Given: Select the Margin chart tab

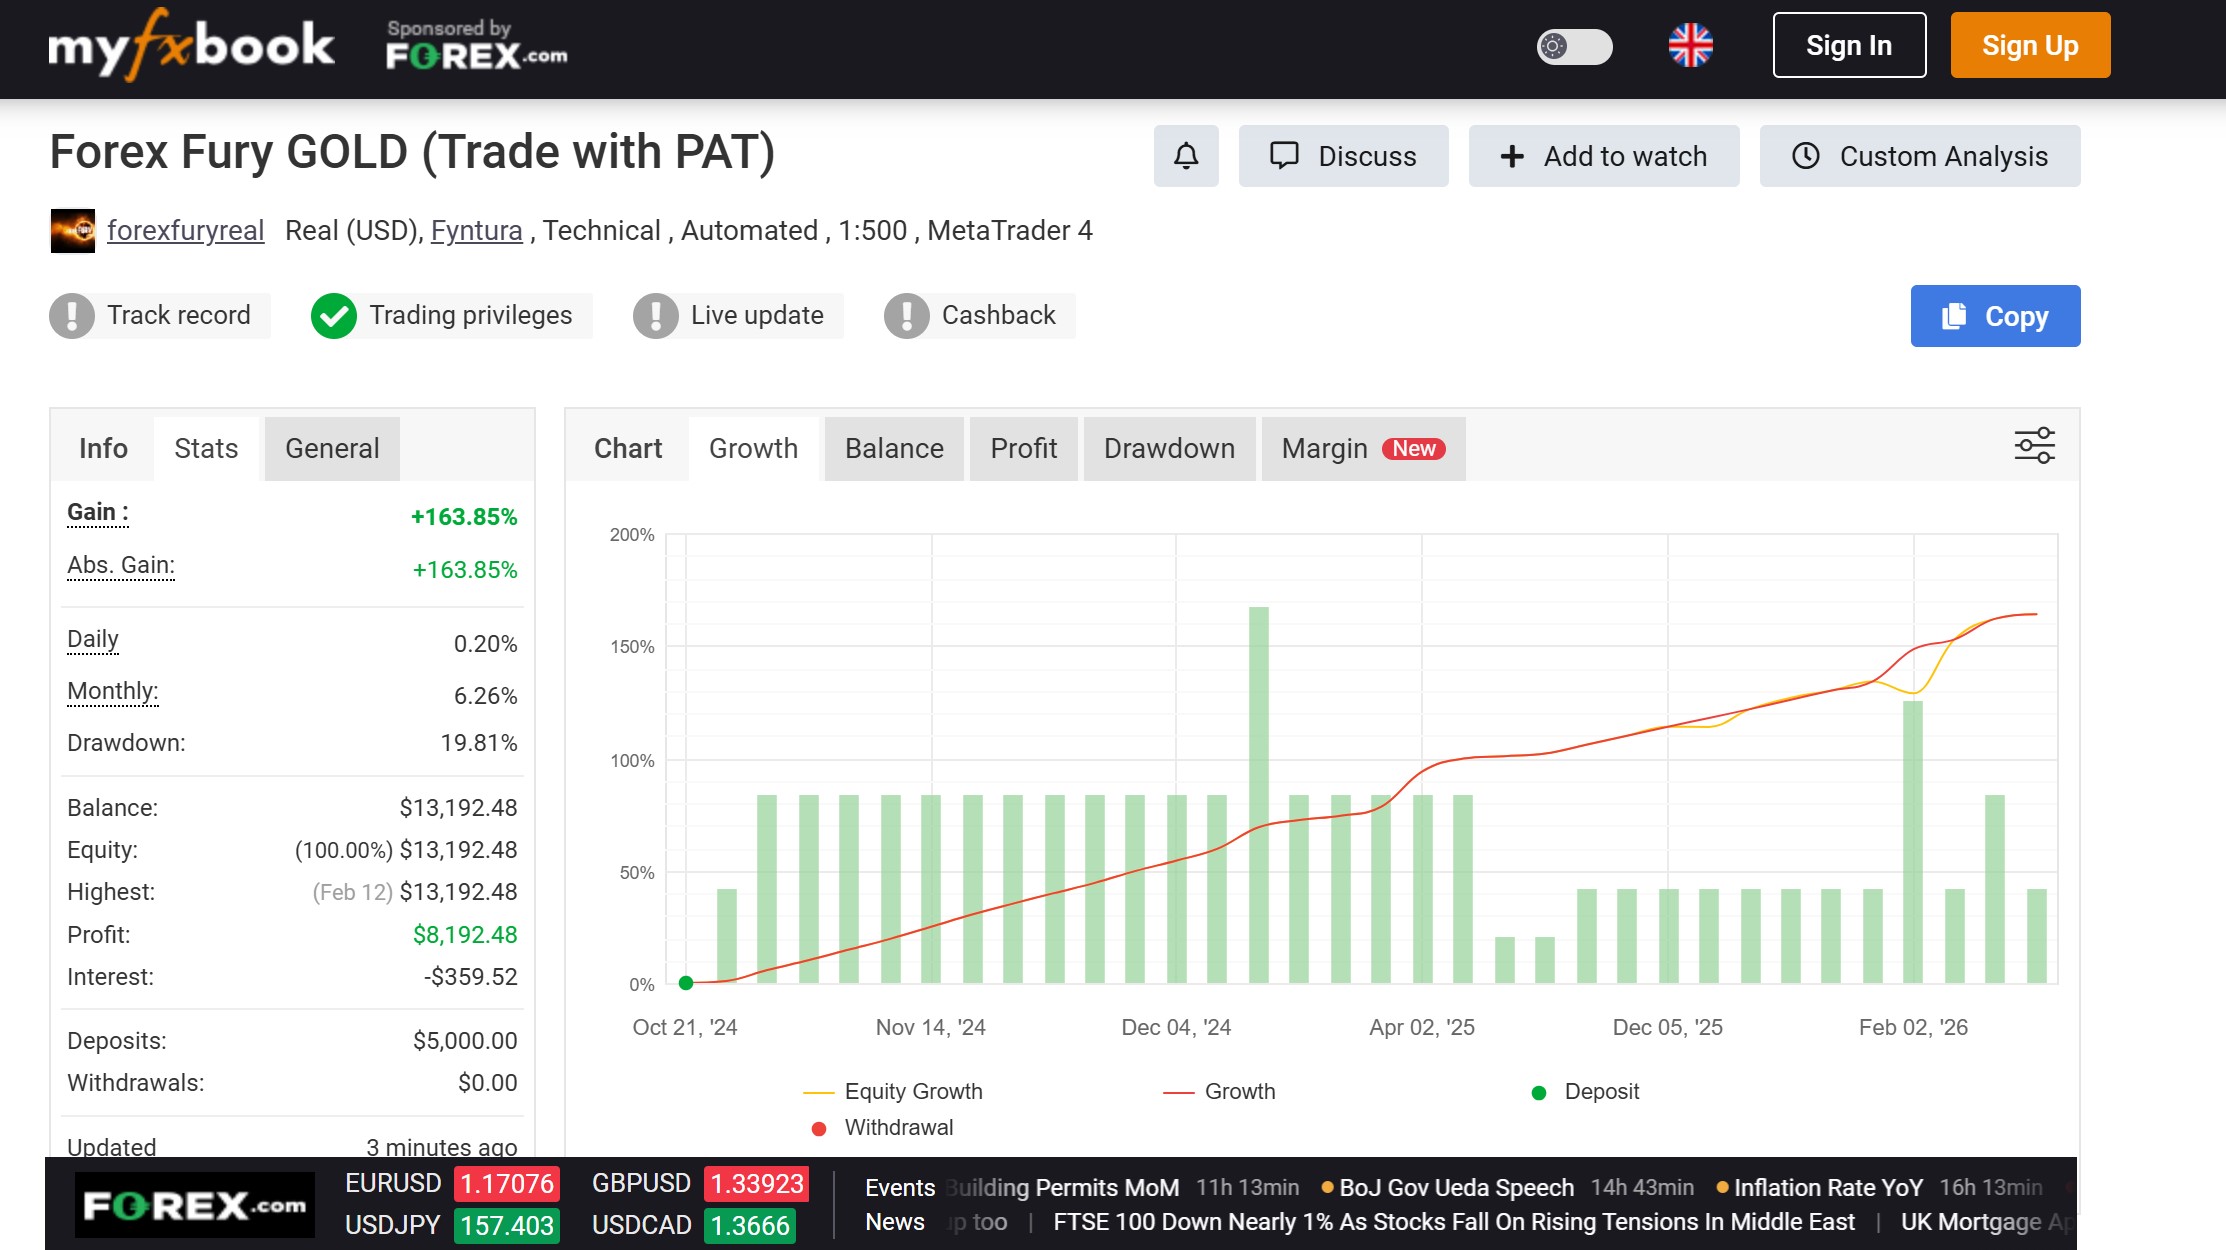Looking at the screenshot, I should (x=1363, y=449).
